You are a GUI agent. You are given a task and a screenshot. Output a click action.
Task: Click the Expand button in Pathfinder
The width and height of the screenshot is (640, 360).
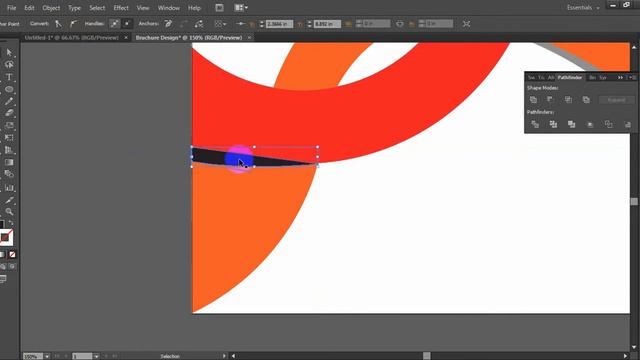click(616, 100)
